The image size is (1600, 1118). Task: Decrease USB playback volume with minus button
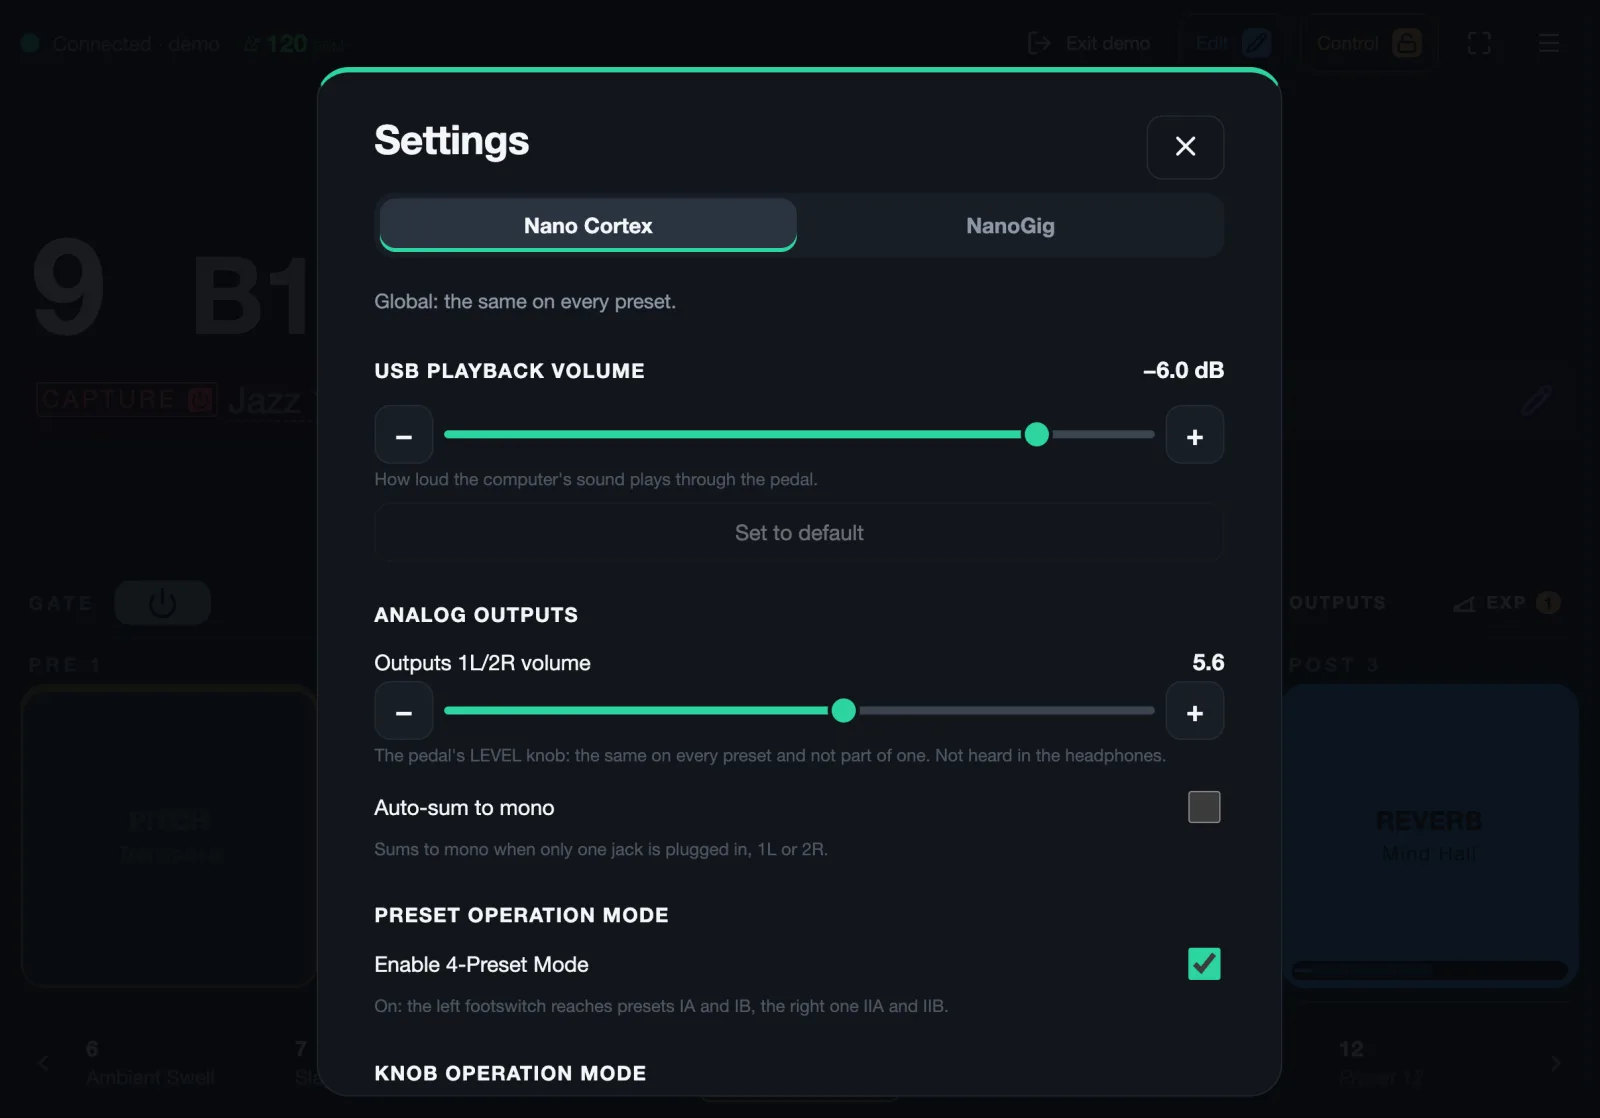coord(404,435)
